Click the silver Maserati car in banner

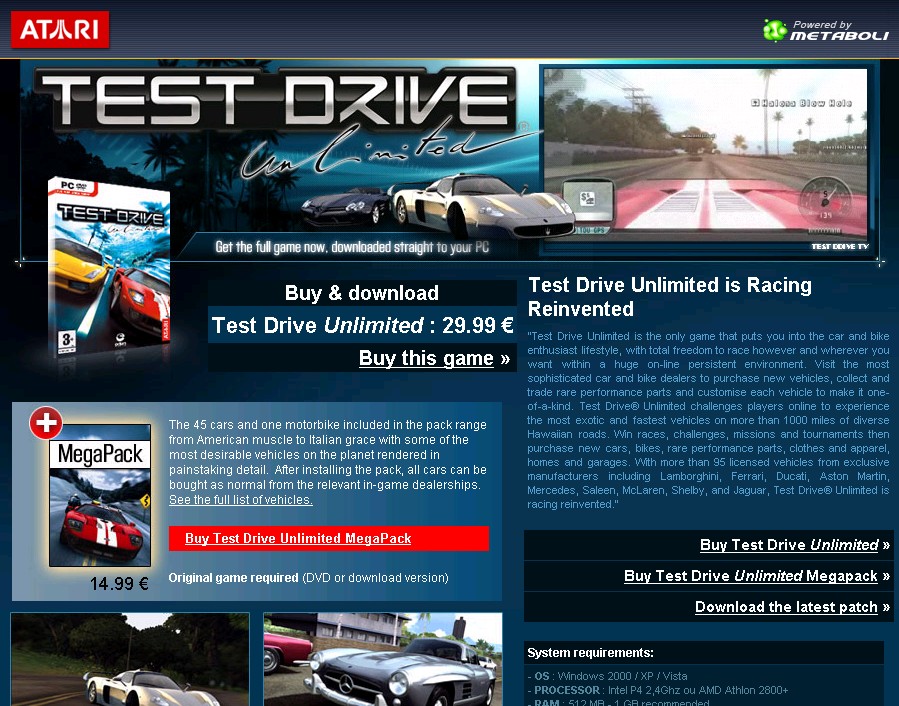point(483,205)
